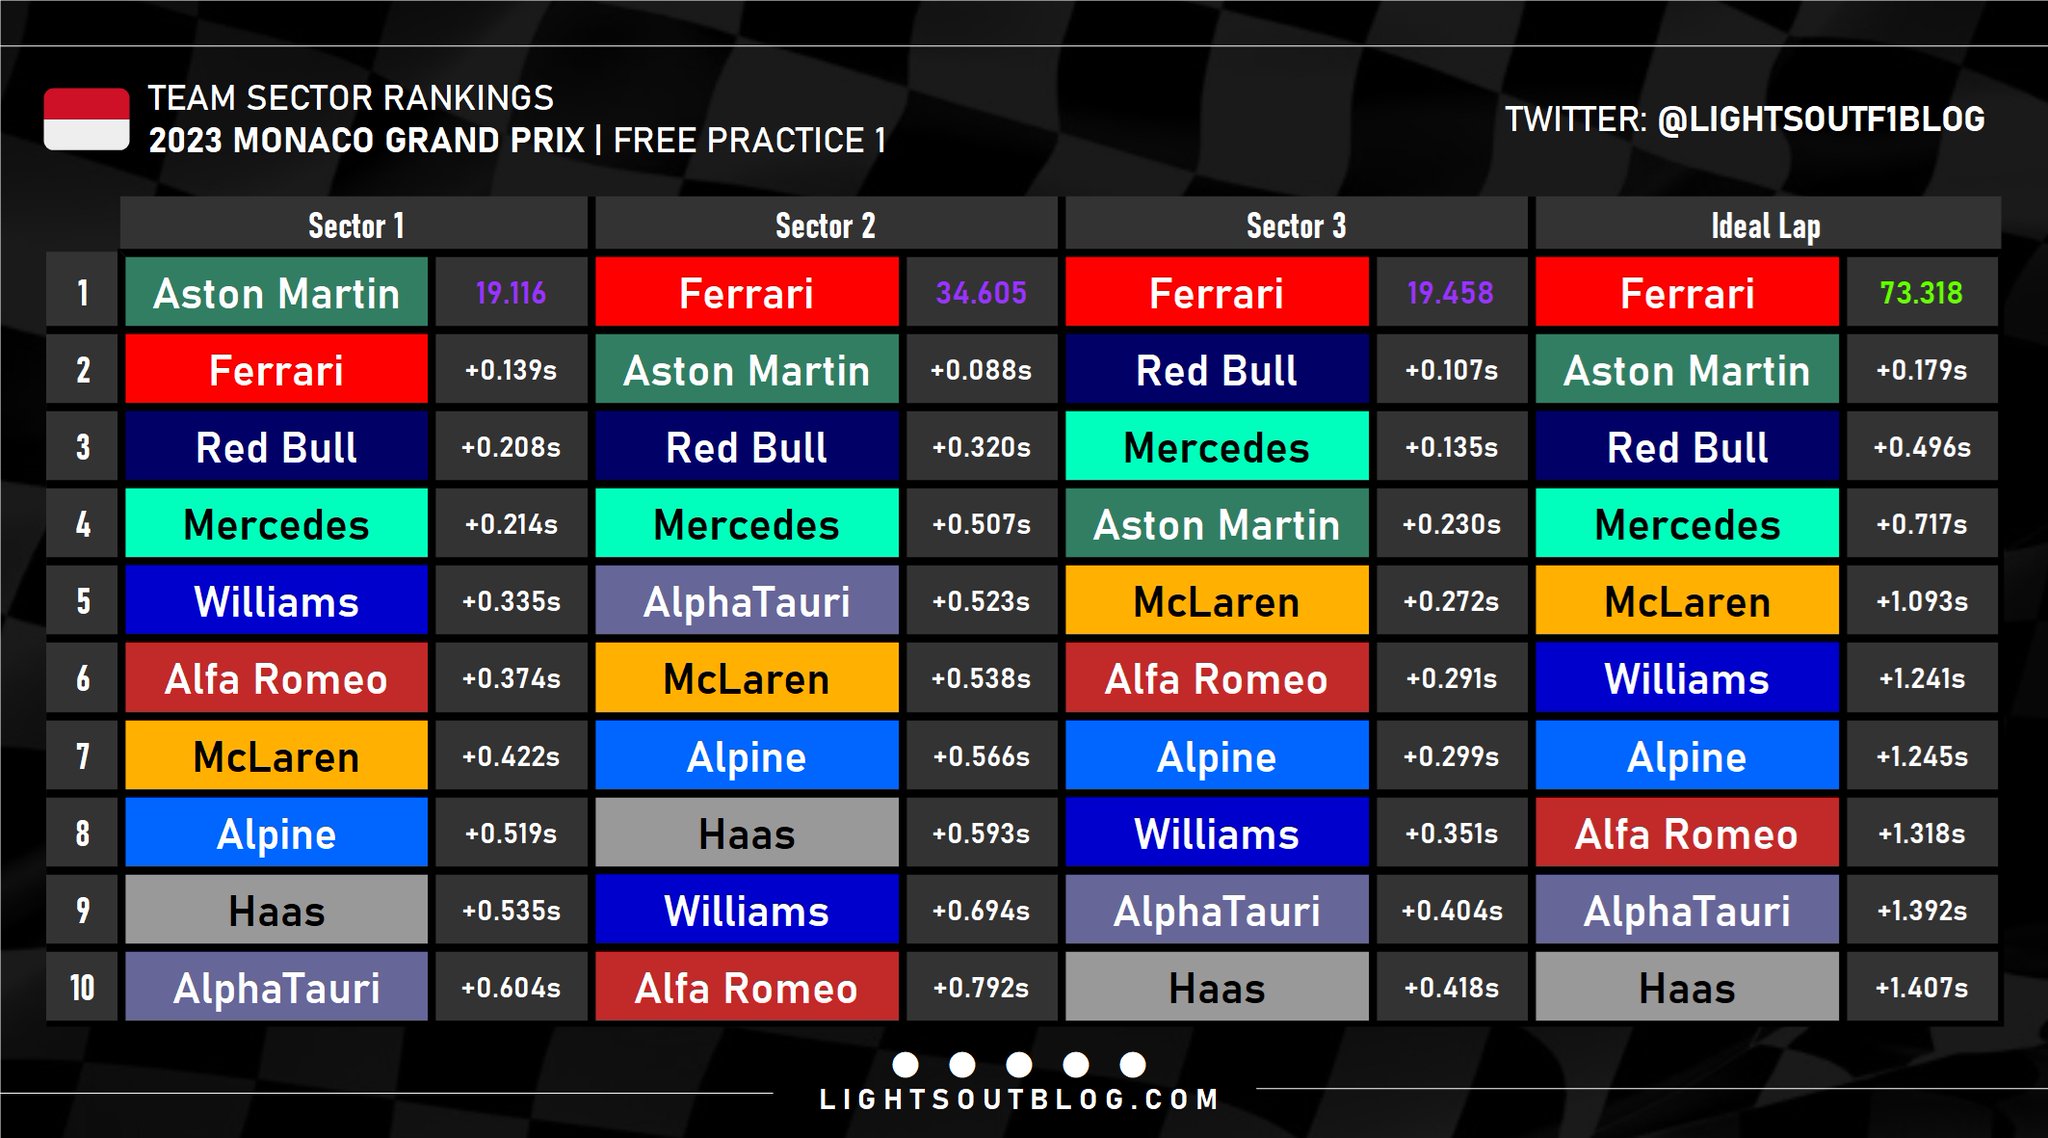Select the Sector 3 column header
The height and width of the screenshot is (1138, 2048).
click(x=1297, y=224)
